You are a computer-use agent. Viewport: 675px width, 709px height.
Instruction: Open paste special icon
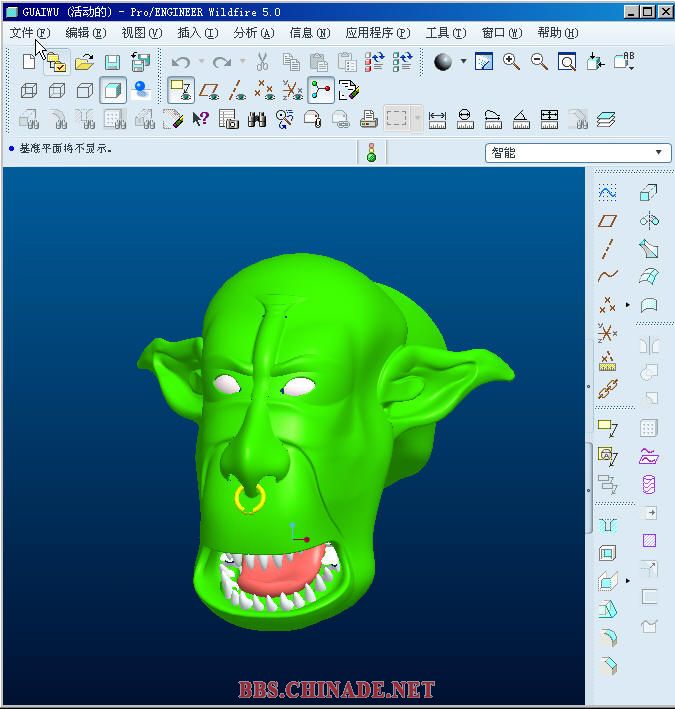(x=347, y=62)
